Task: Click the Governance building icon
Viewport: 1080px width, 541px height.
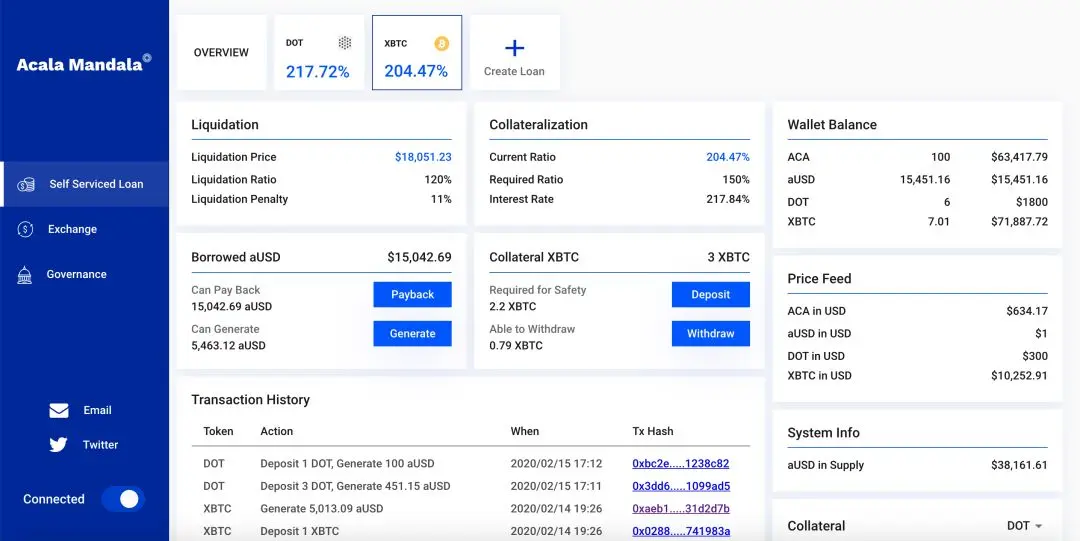Action: click(x=25, y=274)
